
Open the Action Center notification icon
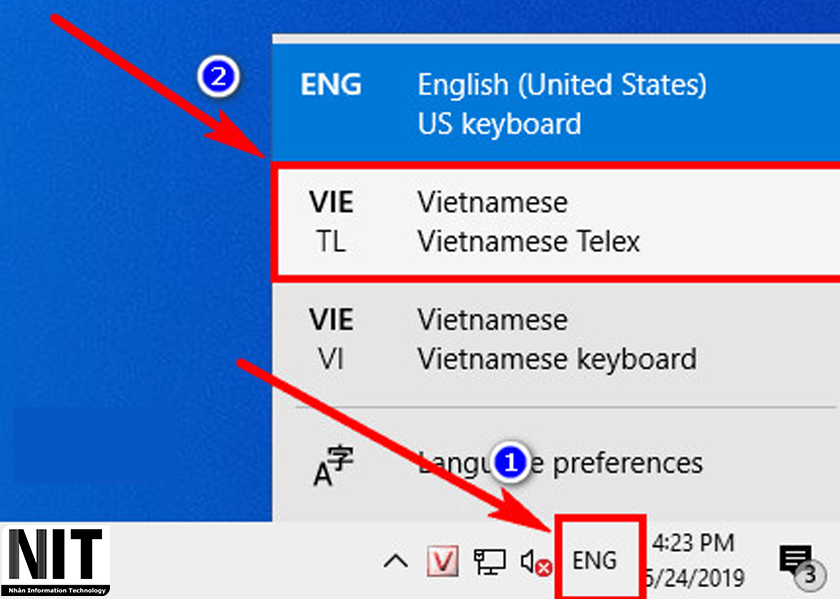pyautogui.click(x=795, y=560)
